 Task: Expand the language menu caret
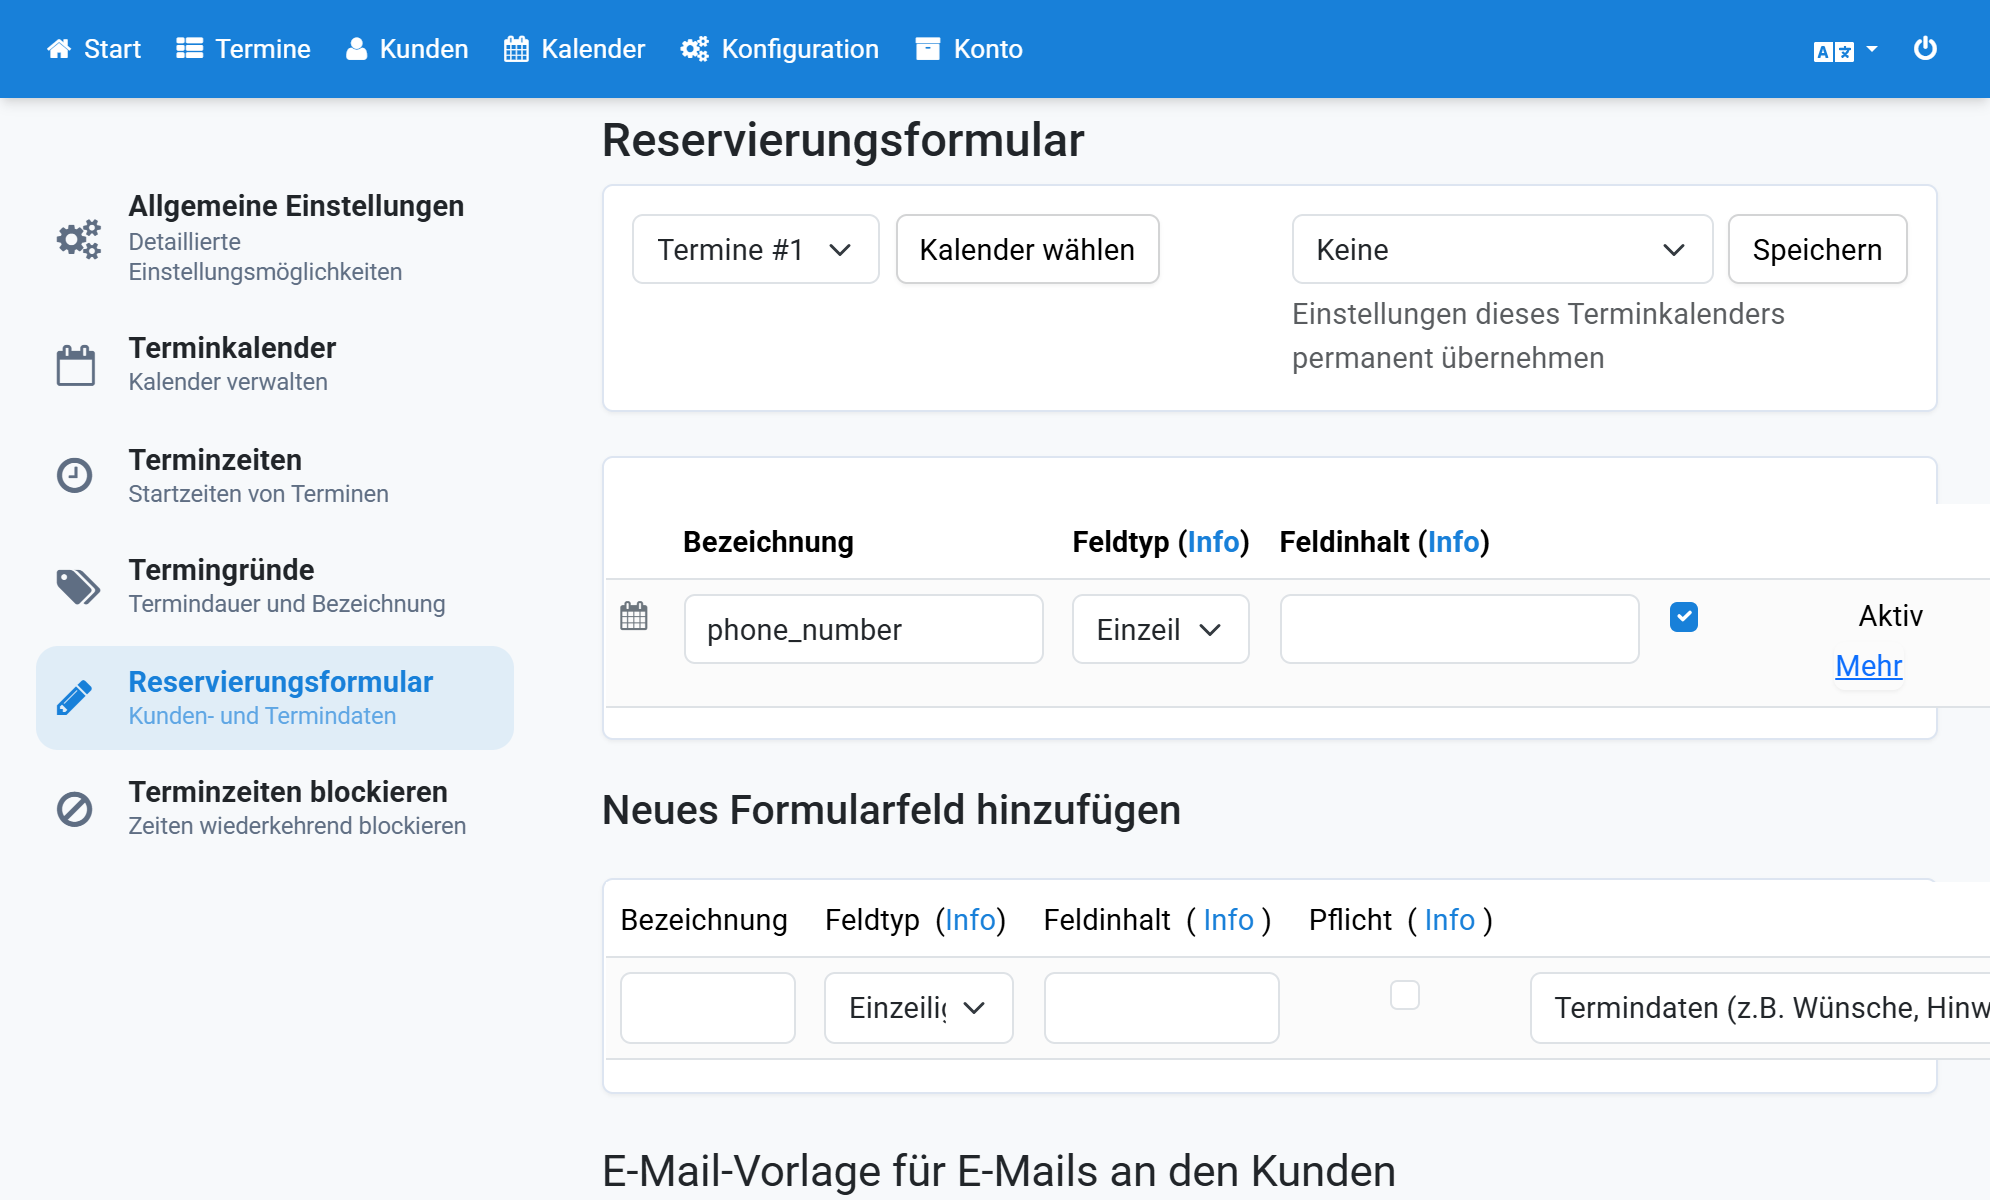click(x=1872, y=48)
